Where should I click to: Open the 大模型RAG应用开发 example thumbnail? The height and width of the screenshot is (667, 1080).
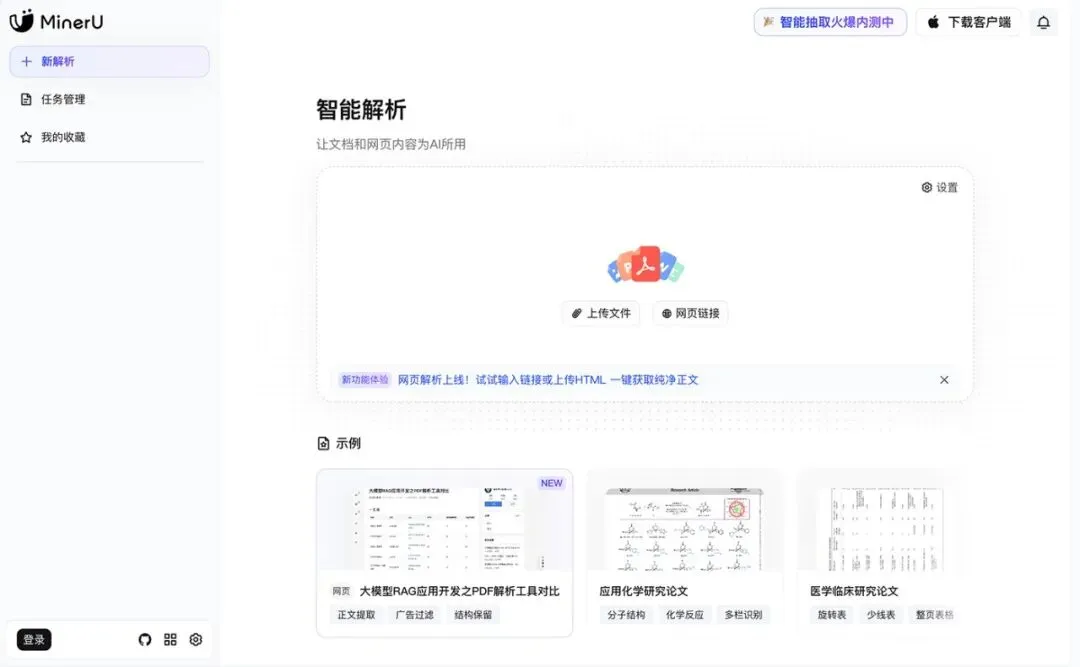coord(444,522)
